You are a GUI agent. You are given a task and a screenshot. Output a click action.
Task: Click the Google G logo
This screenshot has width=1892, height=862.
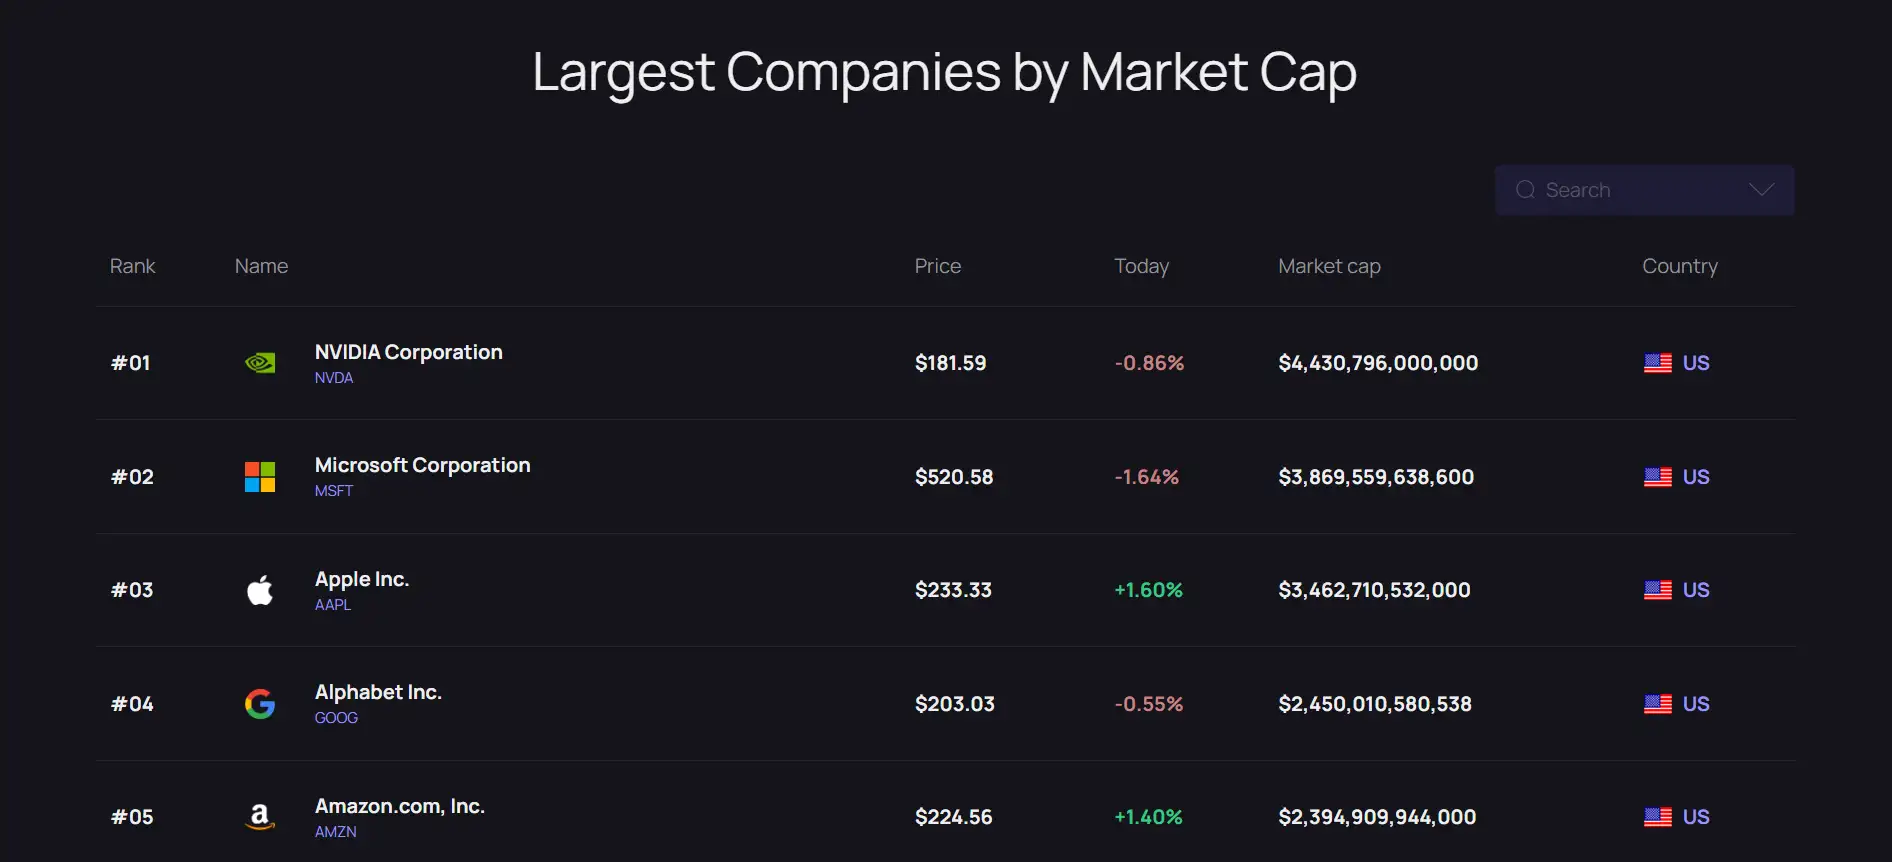tap(260, 704)
